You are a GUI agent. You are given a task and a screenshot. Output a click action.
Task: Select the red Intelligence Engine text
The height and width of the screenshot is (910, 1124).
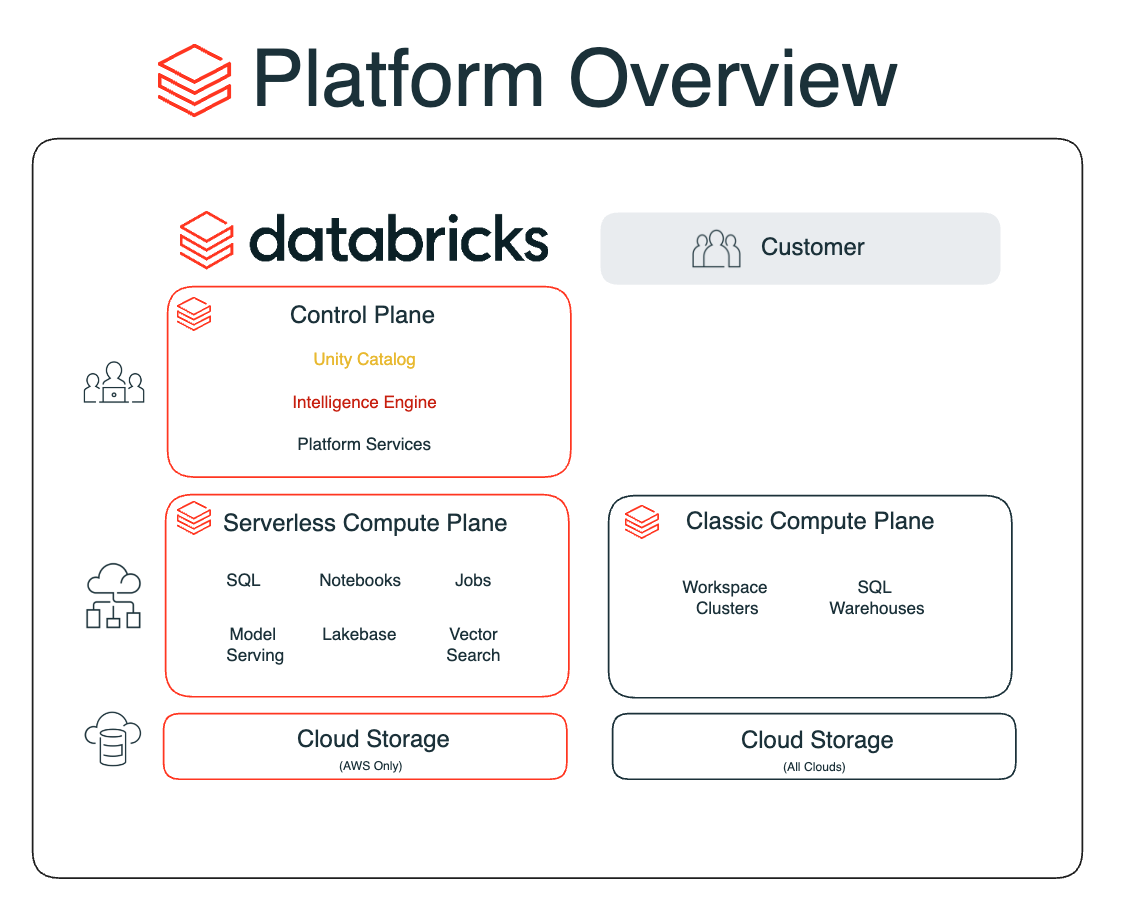[x=364, y=402]
